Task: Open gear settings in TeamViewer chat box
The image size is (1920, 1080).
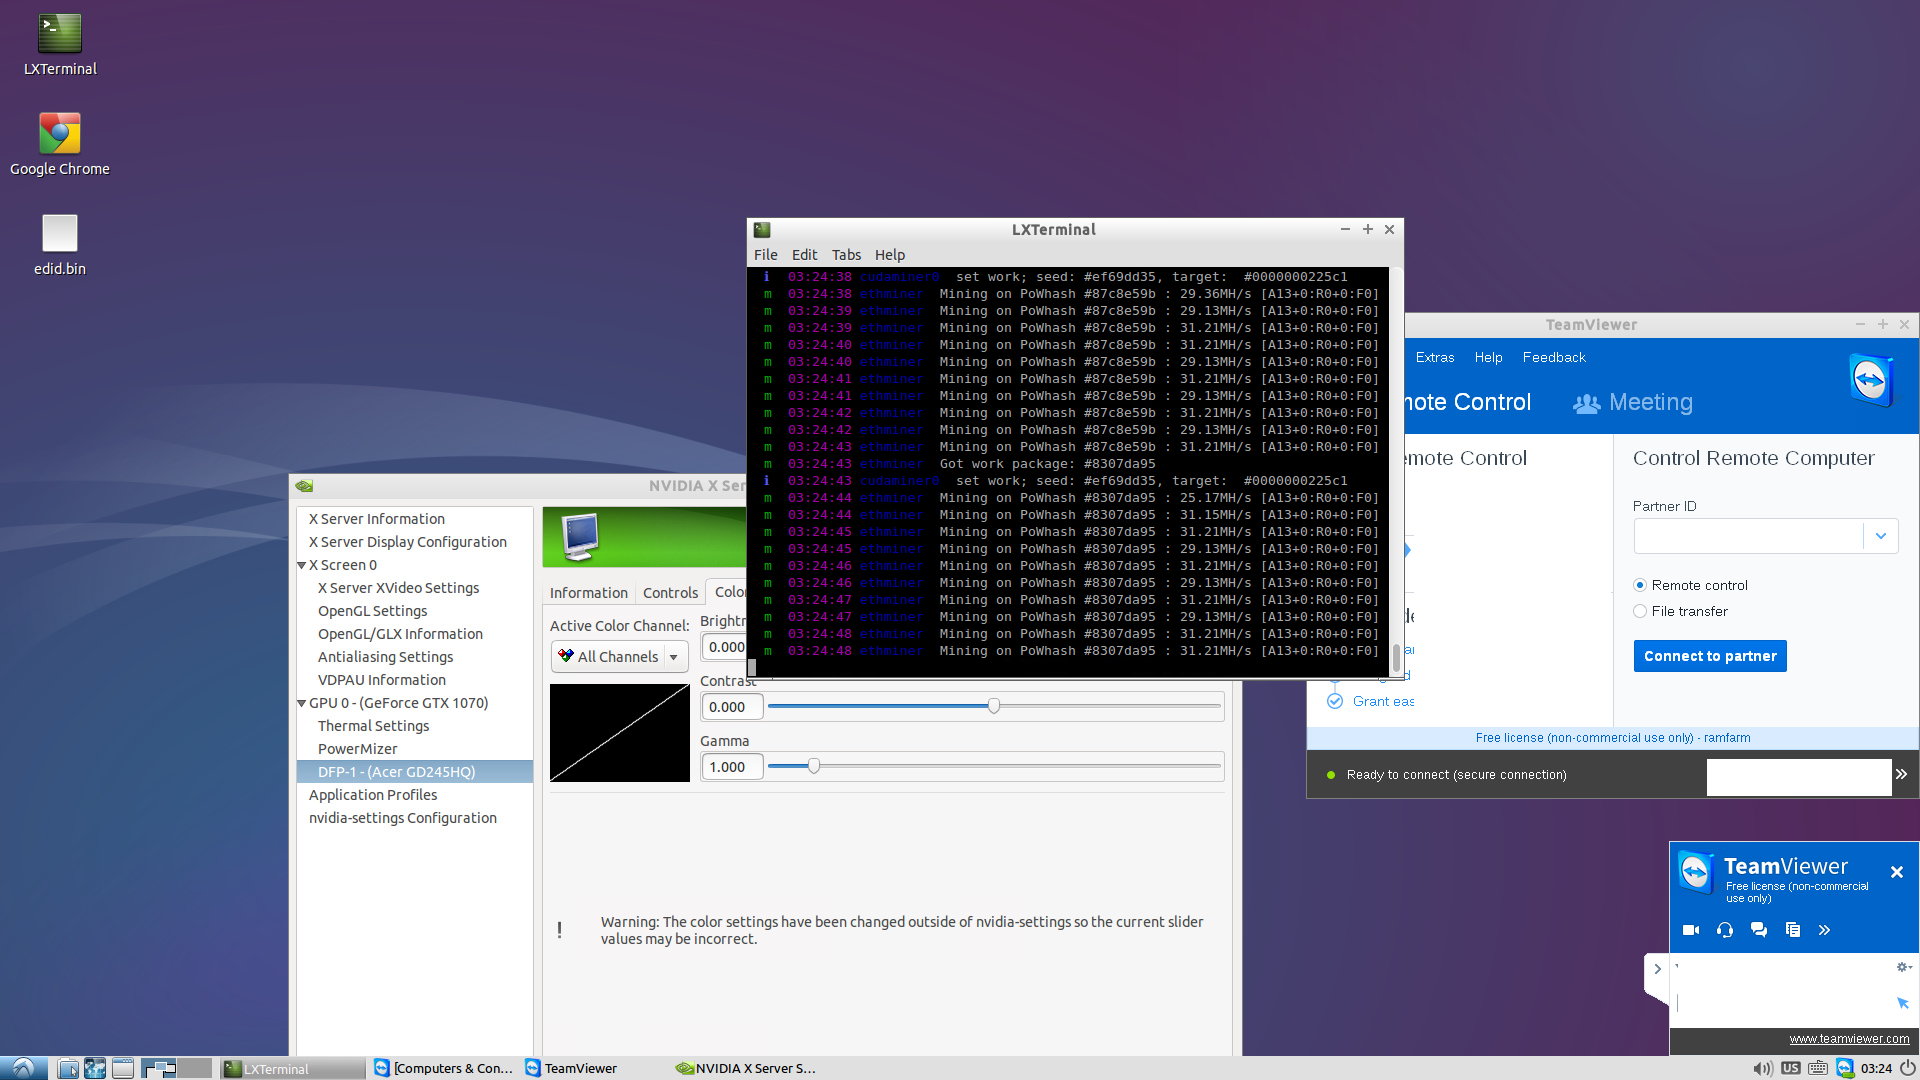Action: (x=1904, y=967)
